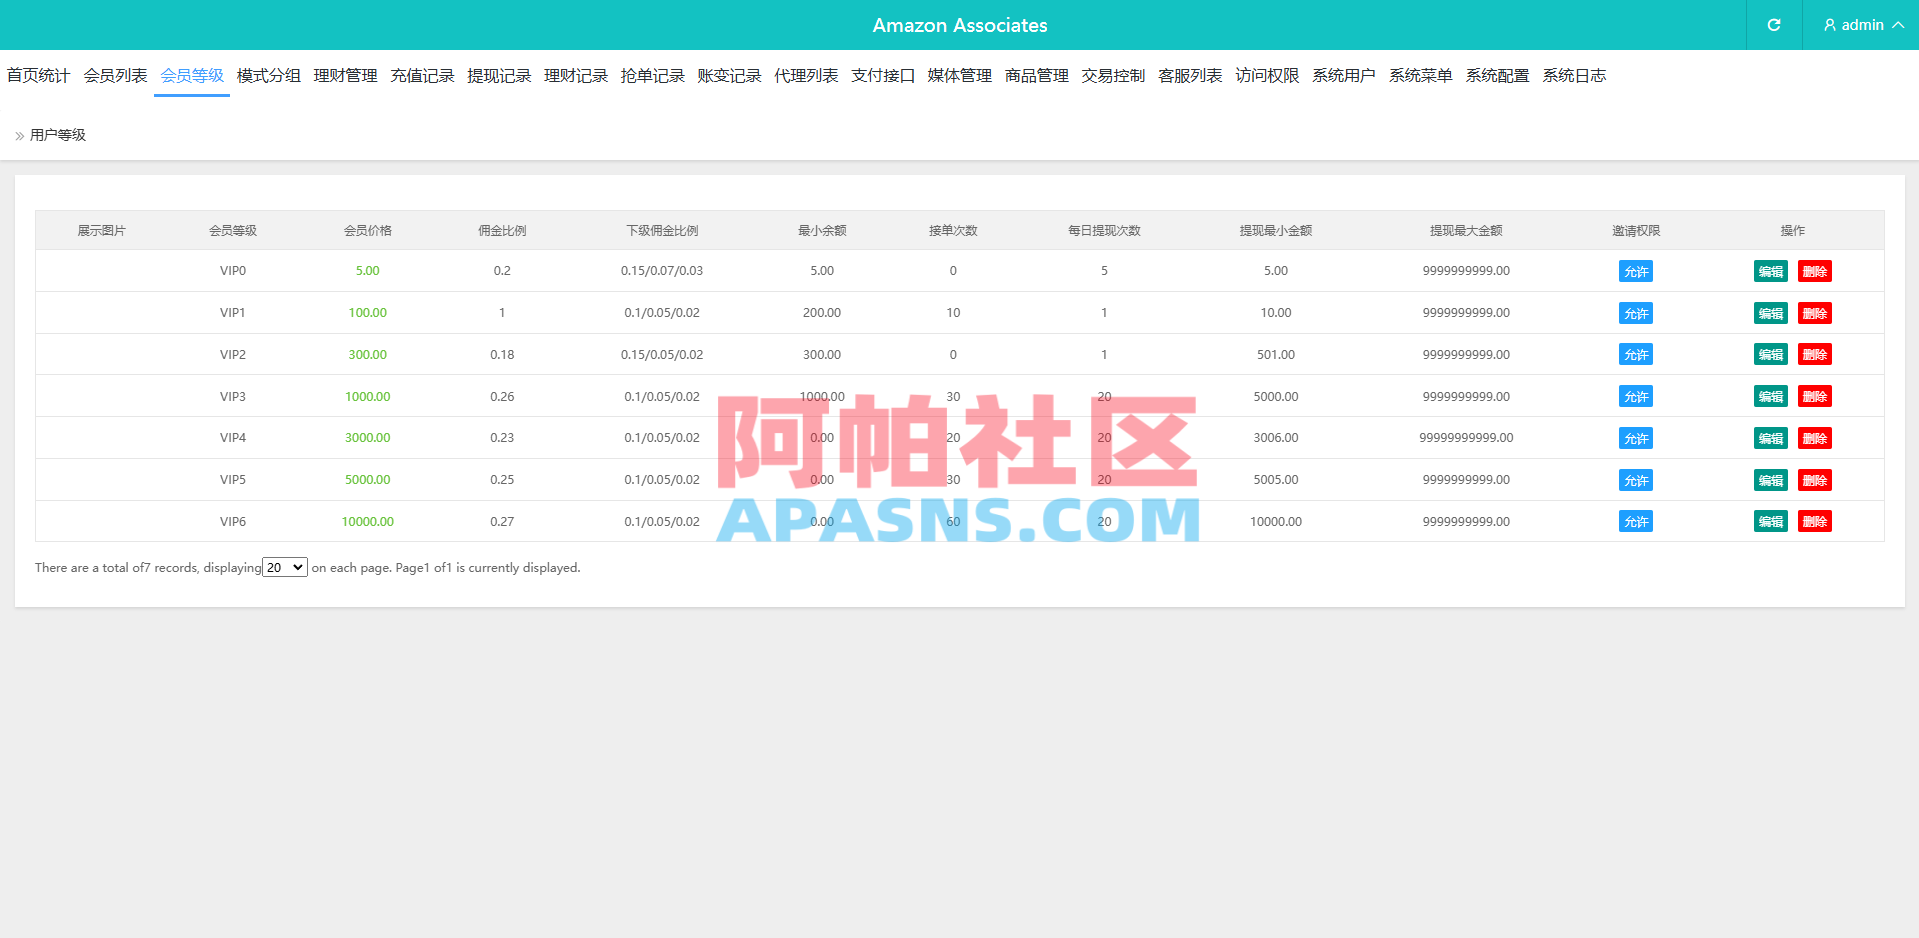Image resolution: width=1919 pixels, height=938 pixels.
Task: Enable invite permission 允许 for VIP0
Action: (1635, 270)
